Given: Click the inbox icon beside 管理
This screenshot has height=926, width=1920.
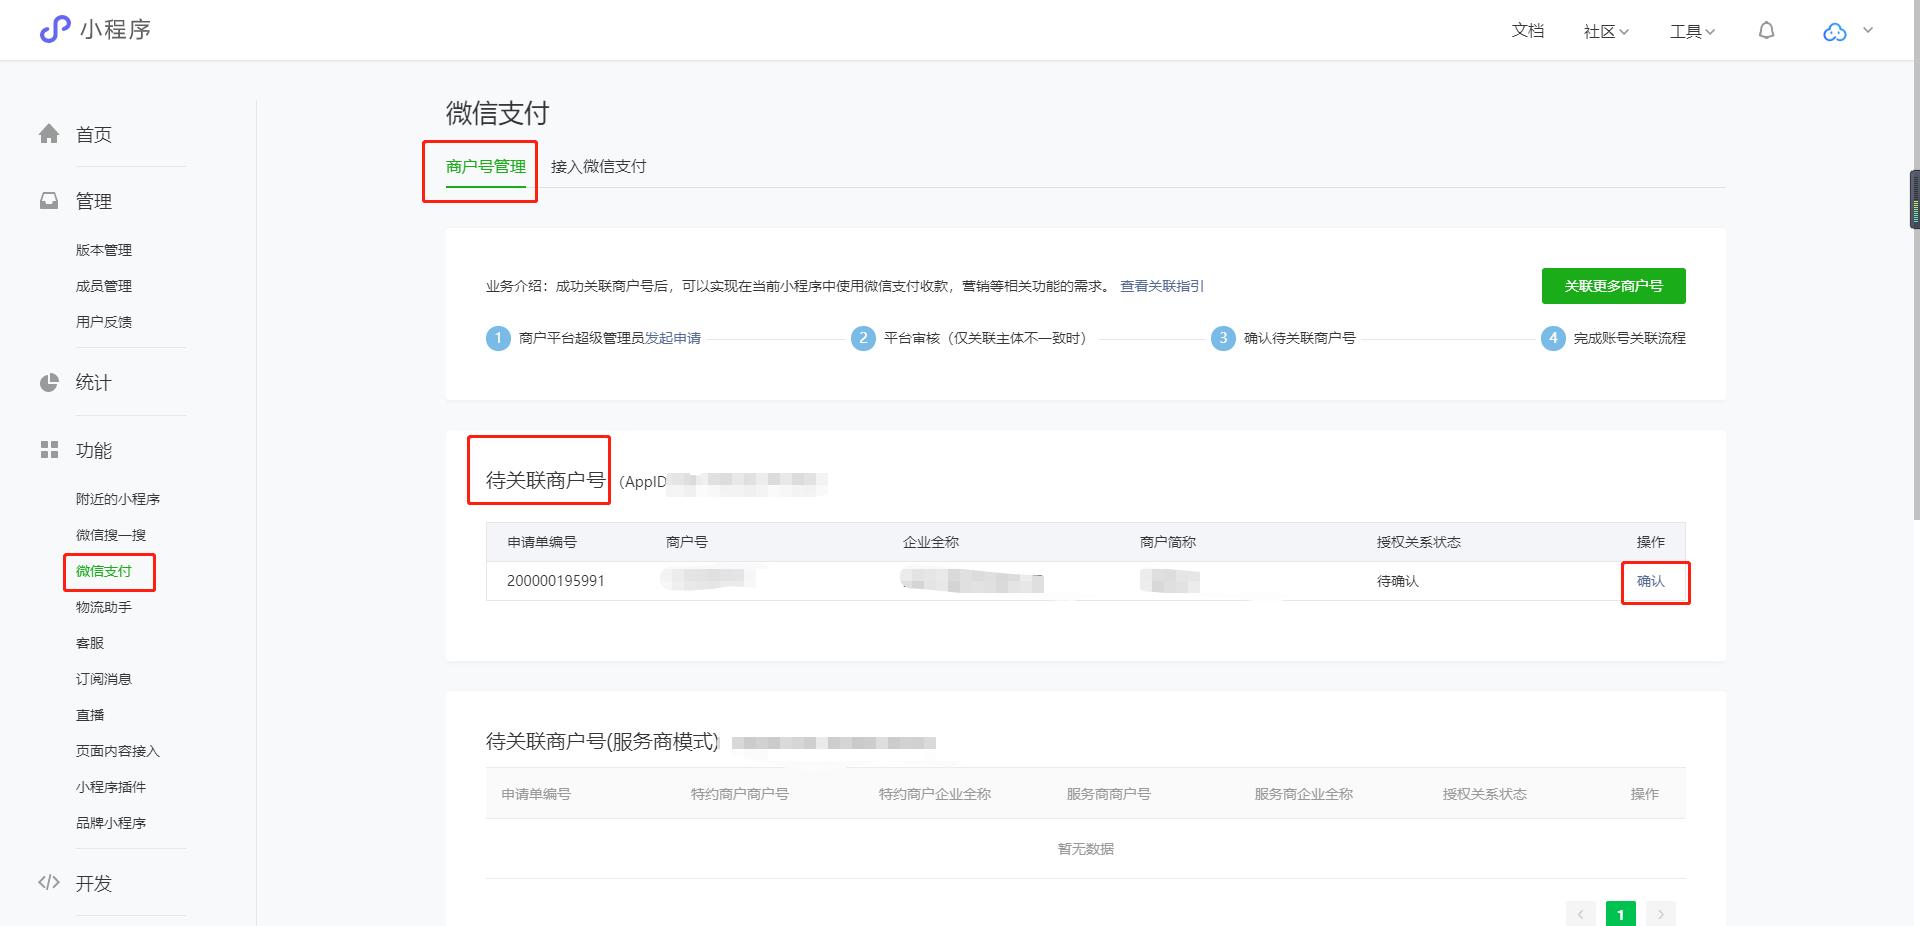Looking at the screenshot, I should (49, 201).
